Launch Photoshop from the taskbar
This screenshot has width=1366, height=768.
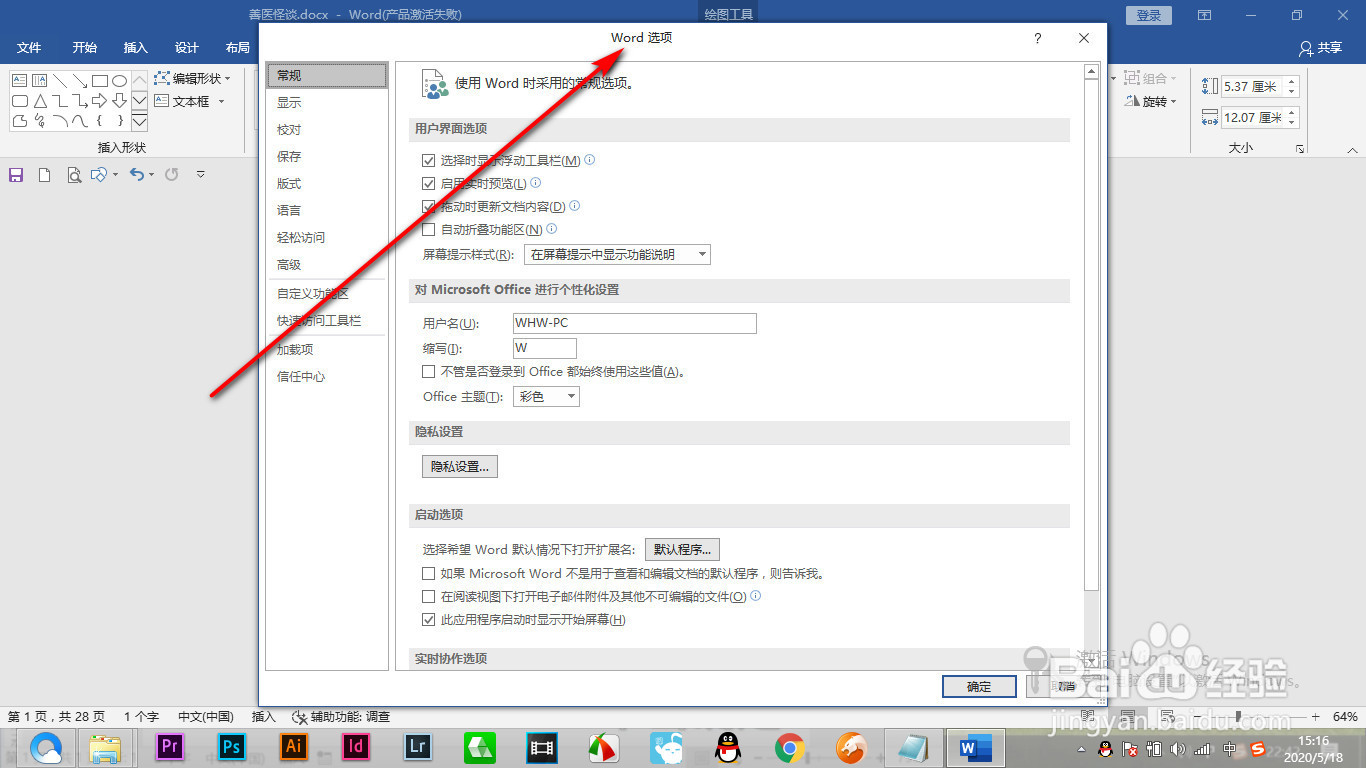[232, 746]
